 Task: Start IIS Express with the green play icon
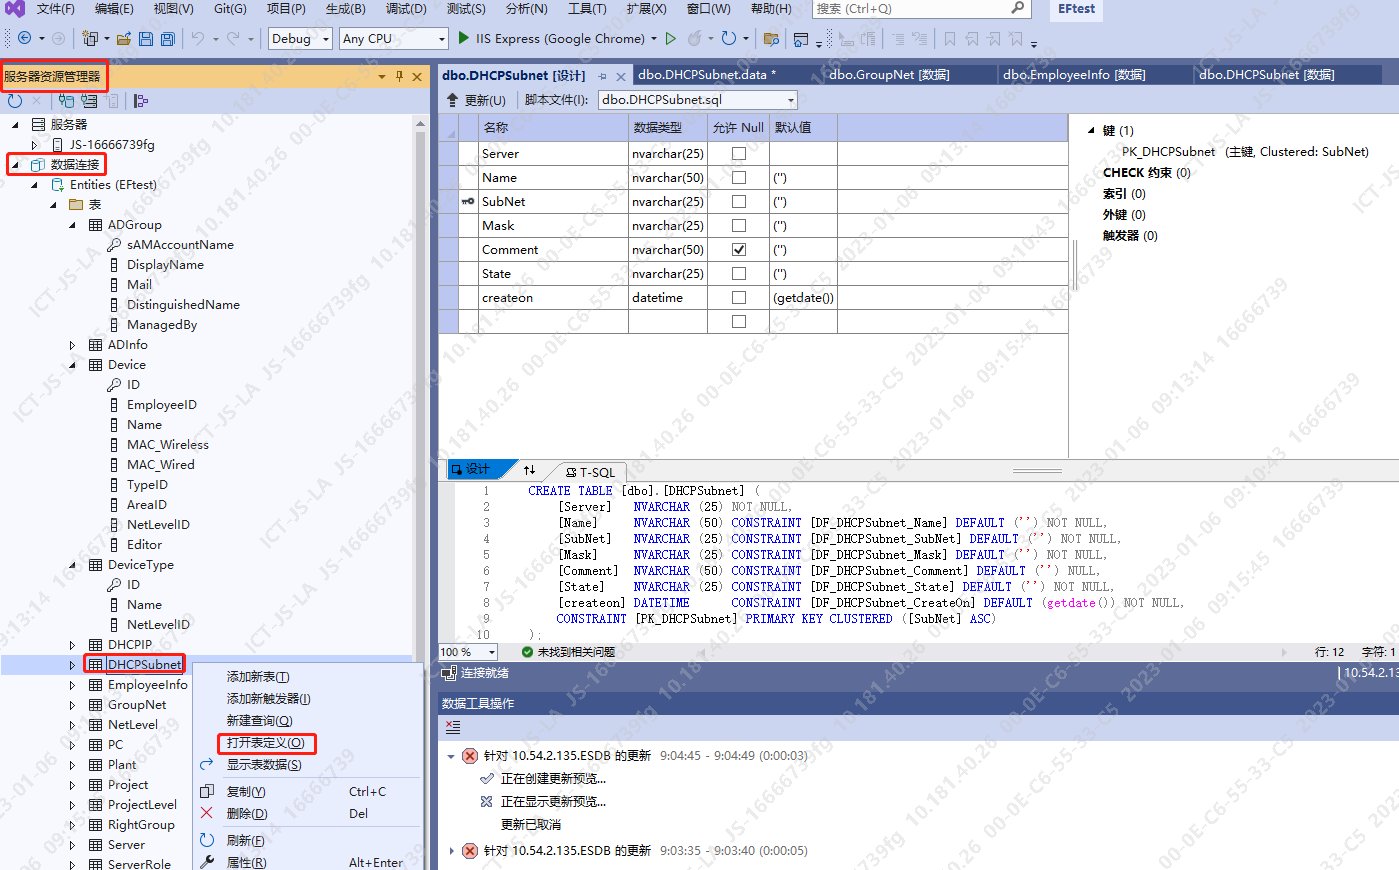click(x=464, y=38)
